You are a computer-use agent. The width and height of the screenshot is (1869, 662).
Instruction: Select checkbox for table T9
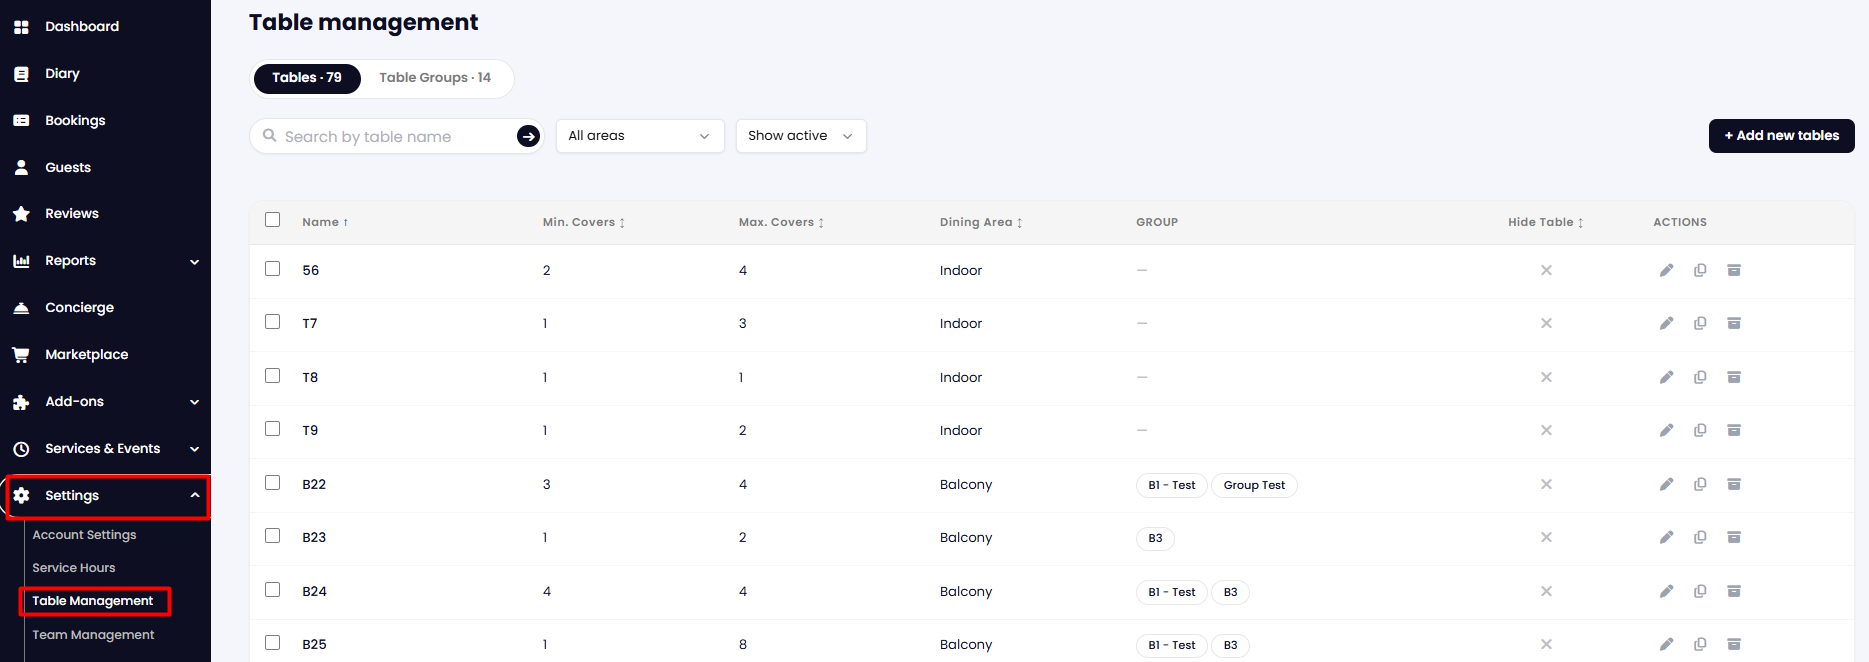[272, 429]
